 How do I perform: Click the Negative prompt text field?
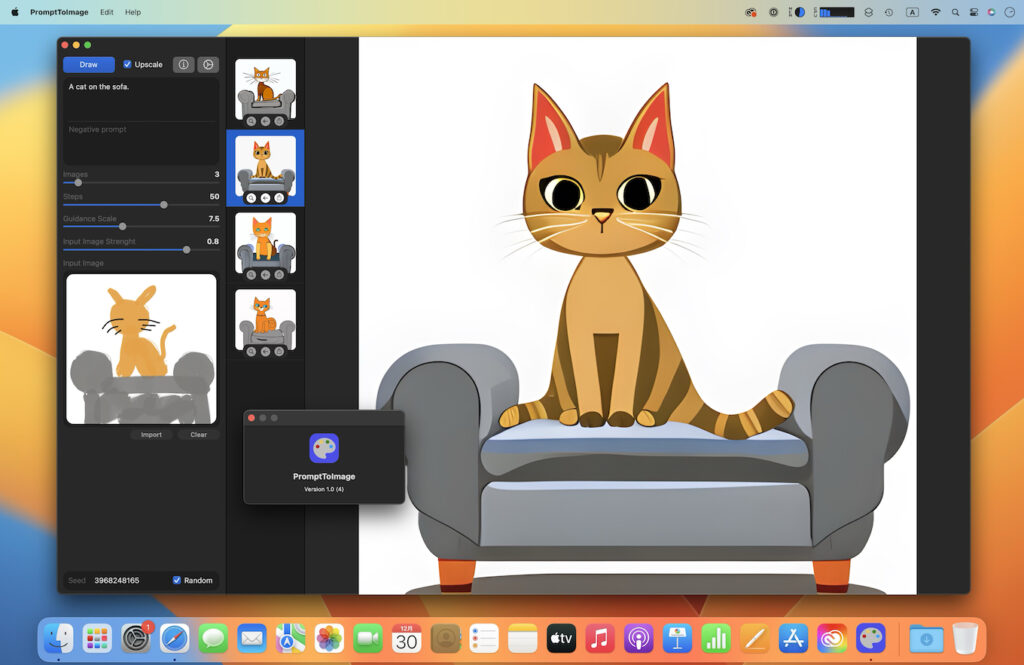(x=141, y=142)
